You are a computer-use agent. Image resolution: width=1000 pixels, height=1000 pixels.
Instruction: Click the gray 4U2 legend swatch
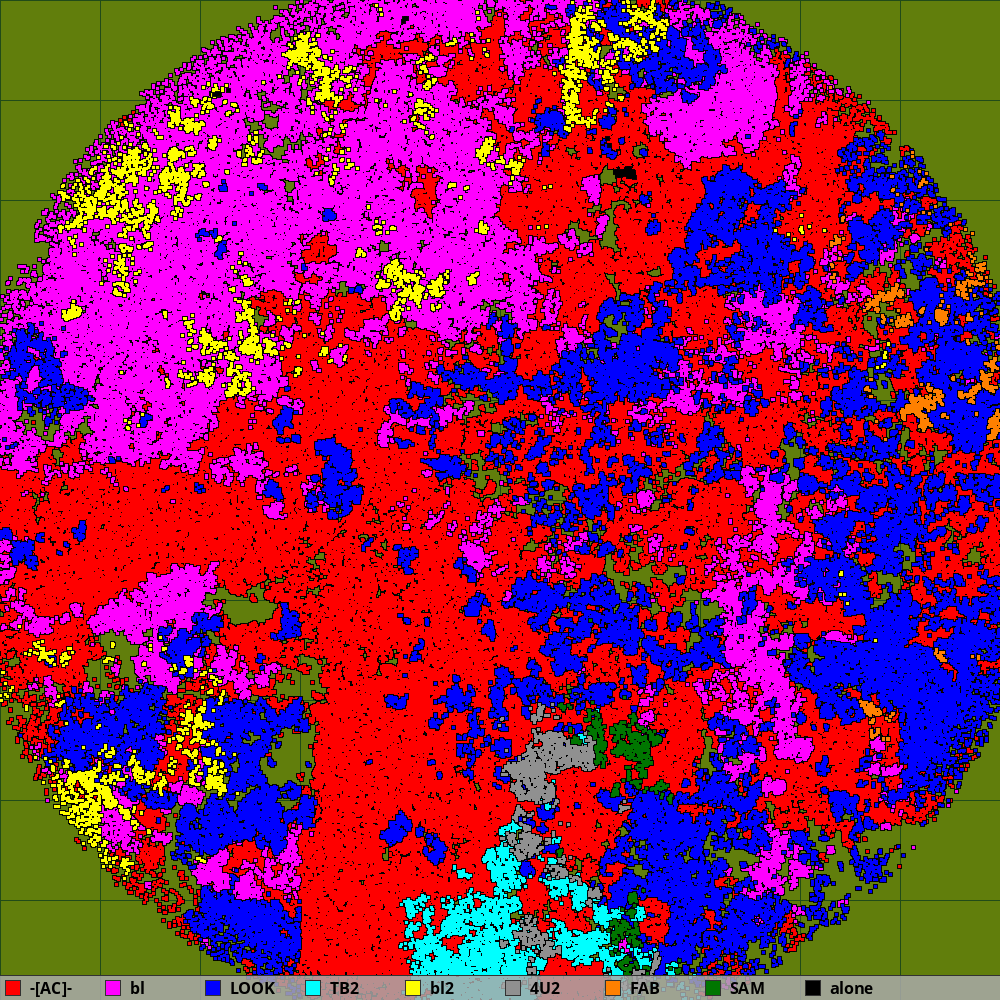[x=513, y=988]
